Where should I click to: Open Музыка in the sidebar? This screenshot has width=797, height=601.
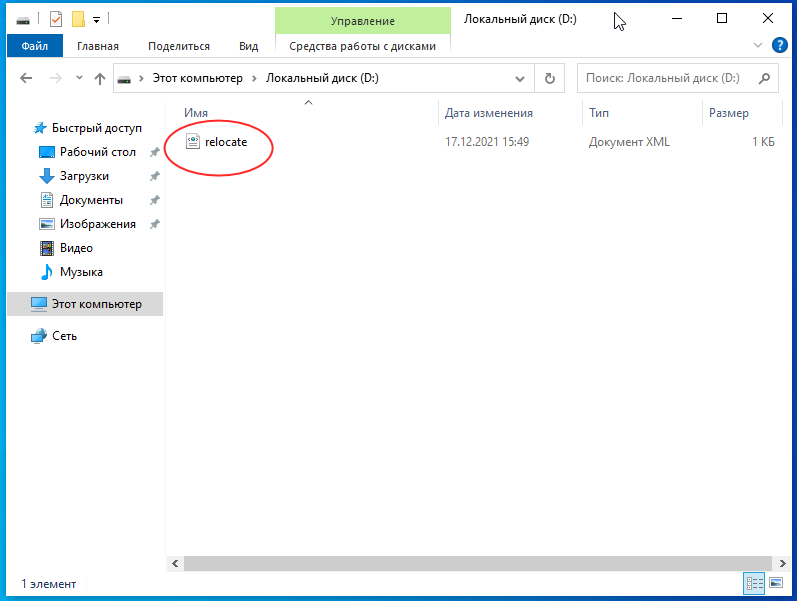click(x=81, y=272)
